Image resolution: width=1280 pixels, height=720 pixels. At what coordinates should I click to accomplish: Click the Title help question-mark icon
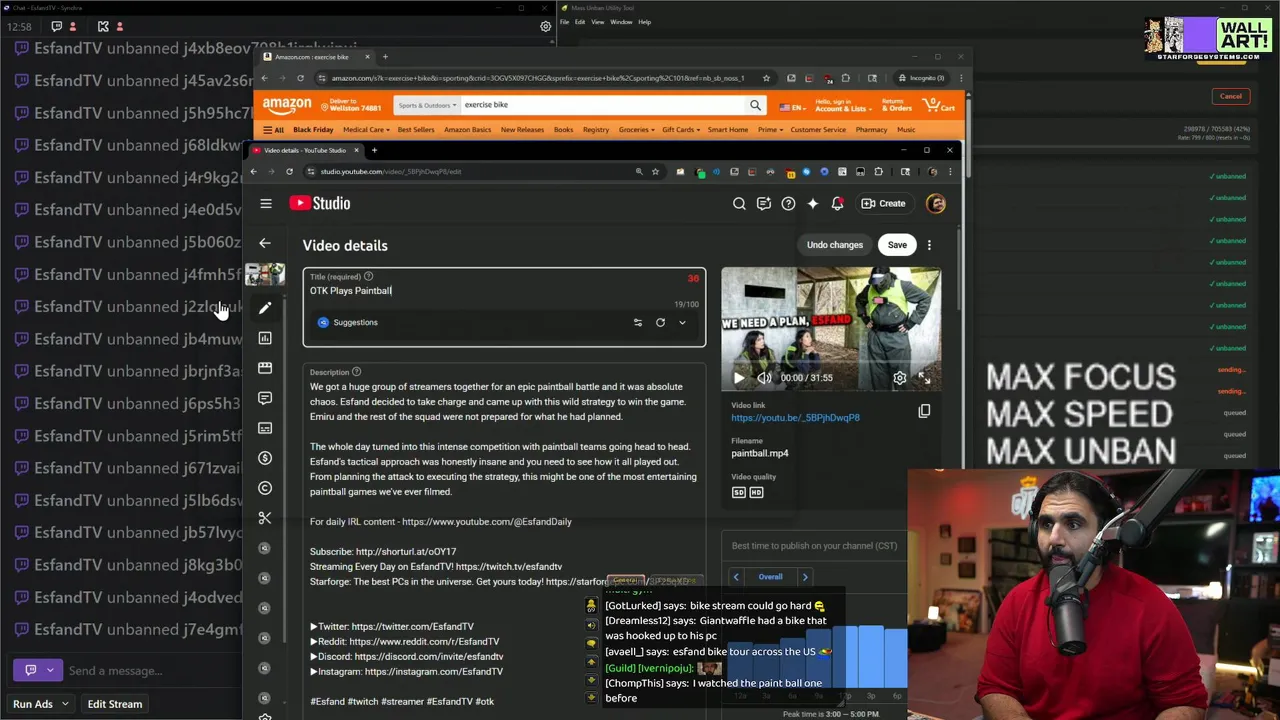tap(368, 276)
